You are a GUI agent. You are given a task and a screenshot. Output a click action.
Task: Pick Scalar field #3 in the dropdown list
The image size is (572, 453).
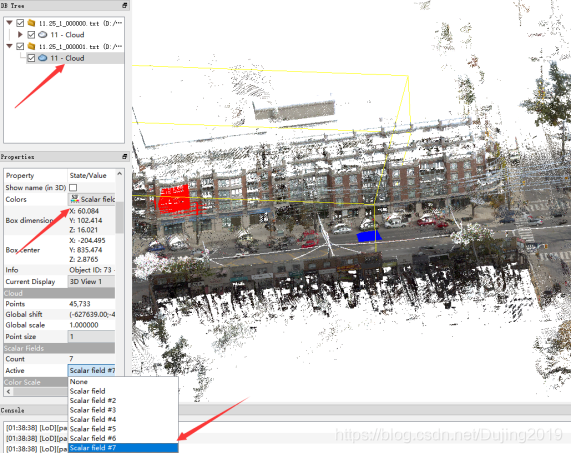click(x=123, y=410)
